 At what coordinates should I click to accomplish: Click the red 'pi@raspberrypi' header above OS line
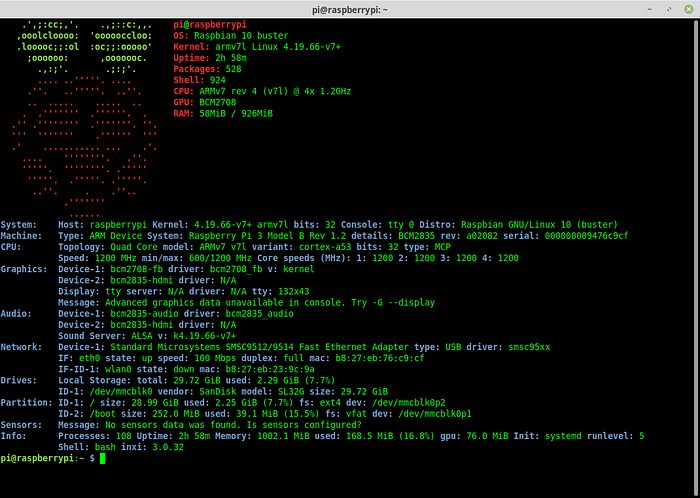pyautogui.click(x=210, y=25)
